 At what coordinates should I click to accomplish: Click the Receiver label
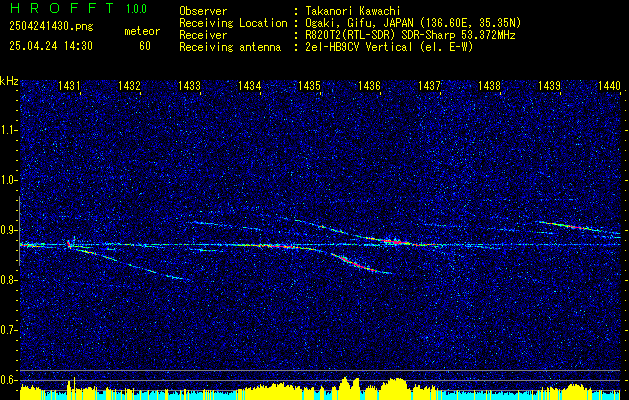(x=203, y=35)
